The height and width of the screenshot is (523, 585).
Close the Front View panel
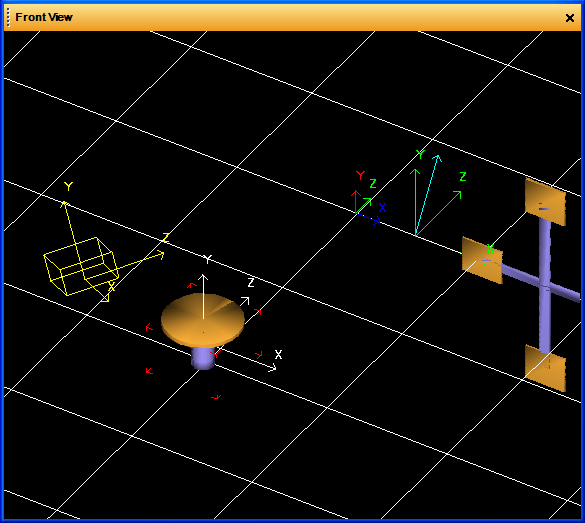[569, 18]
